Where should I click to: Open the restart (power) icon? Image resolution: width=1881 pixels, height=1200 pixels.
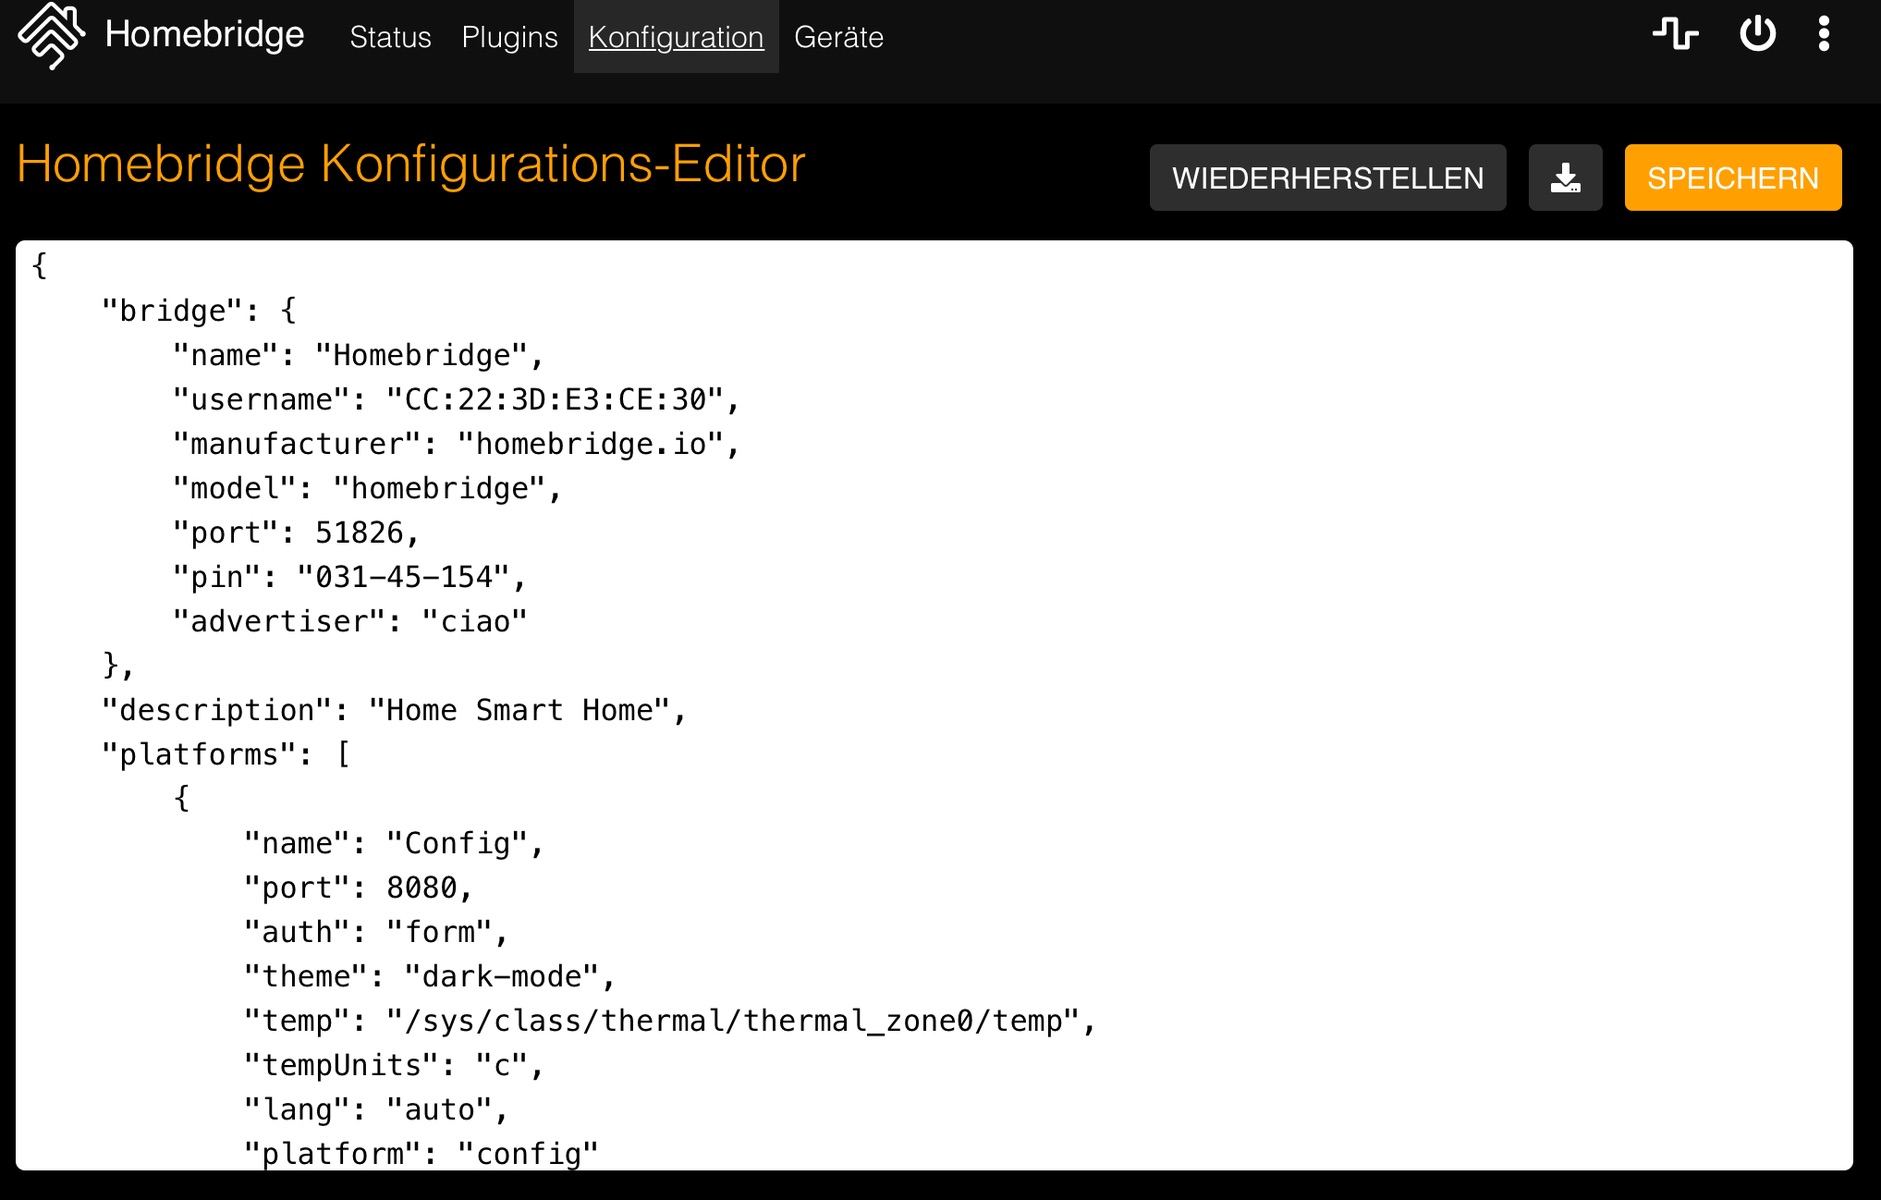[1757, 34]
